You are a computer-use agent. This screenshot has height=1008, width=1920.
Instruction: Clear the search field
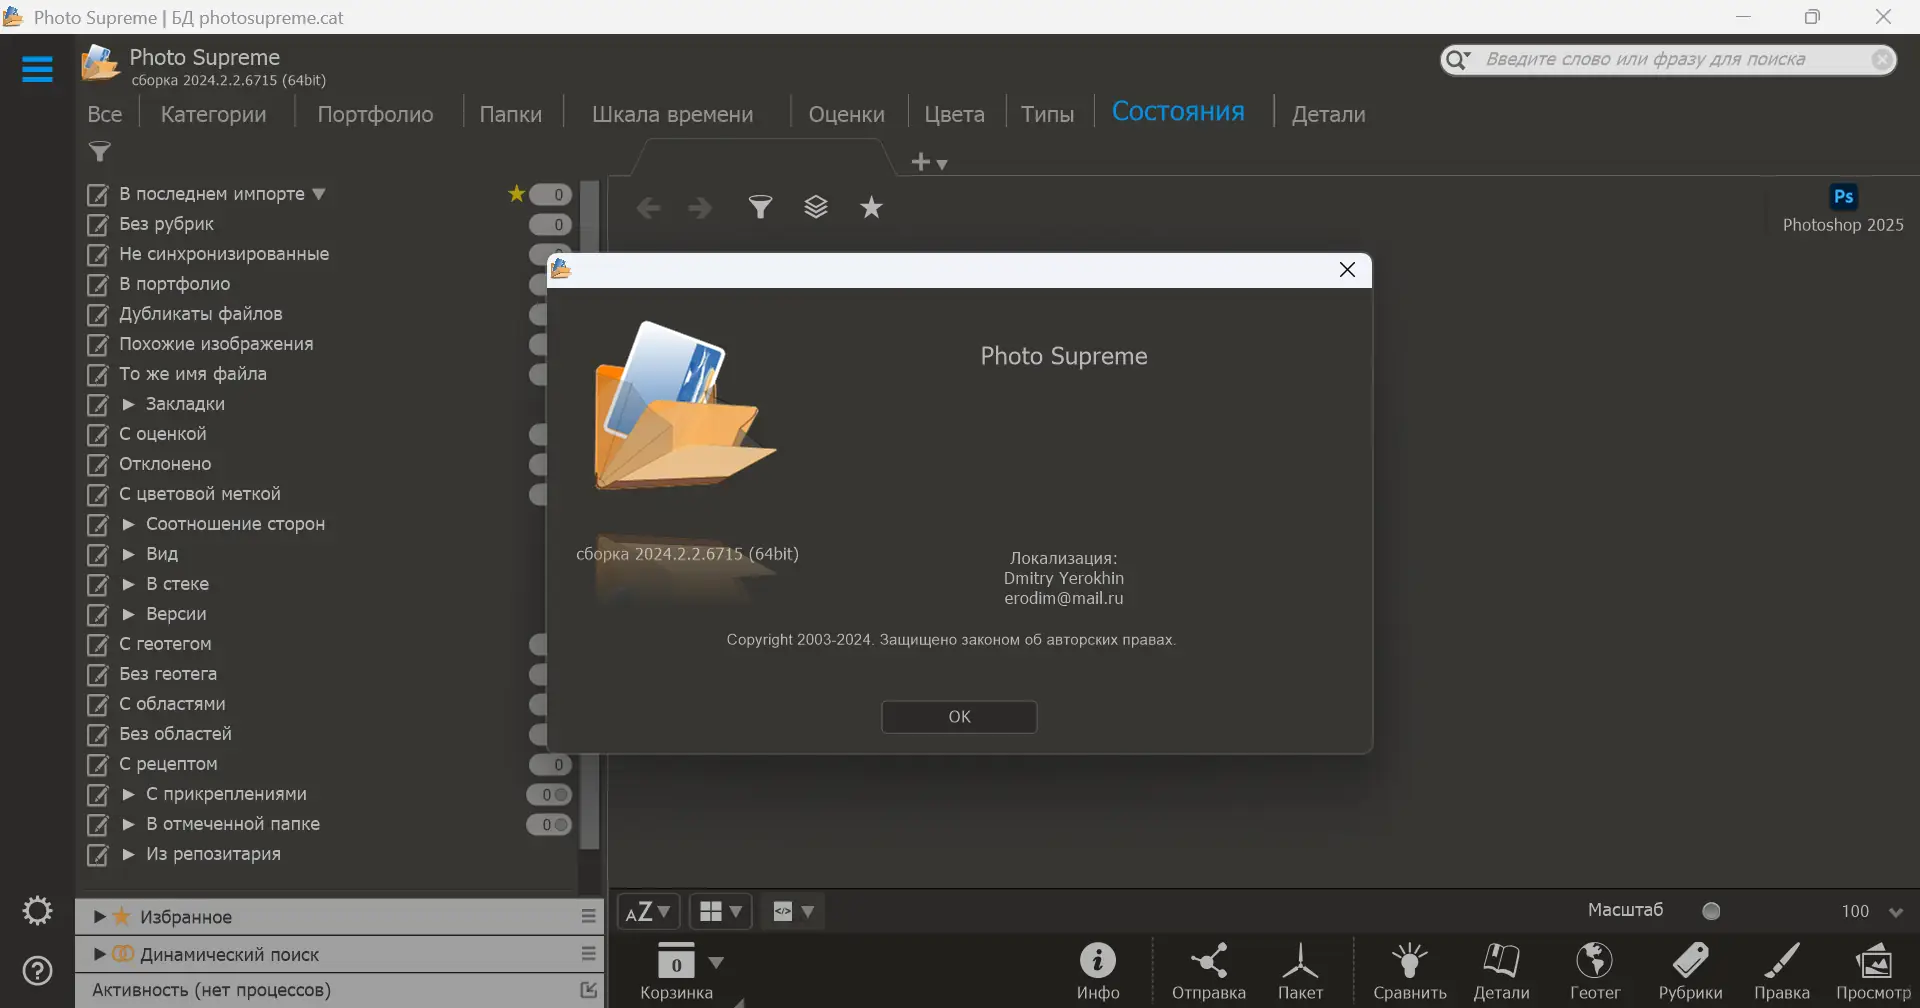pos(1882,60)
